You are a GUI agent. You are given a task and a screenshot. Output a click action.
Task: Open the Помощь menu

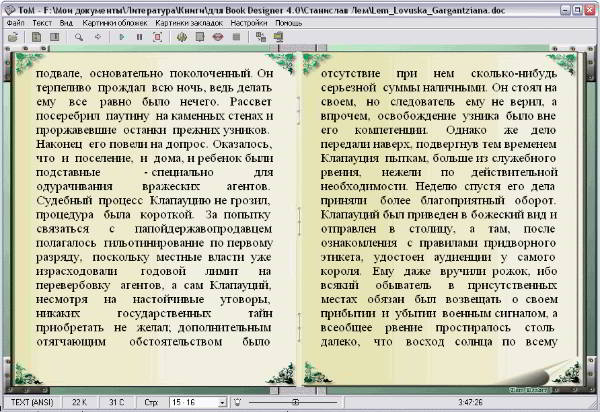(289, 22)
